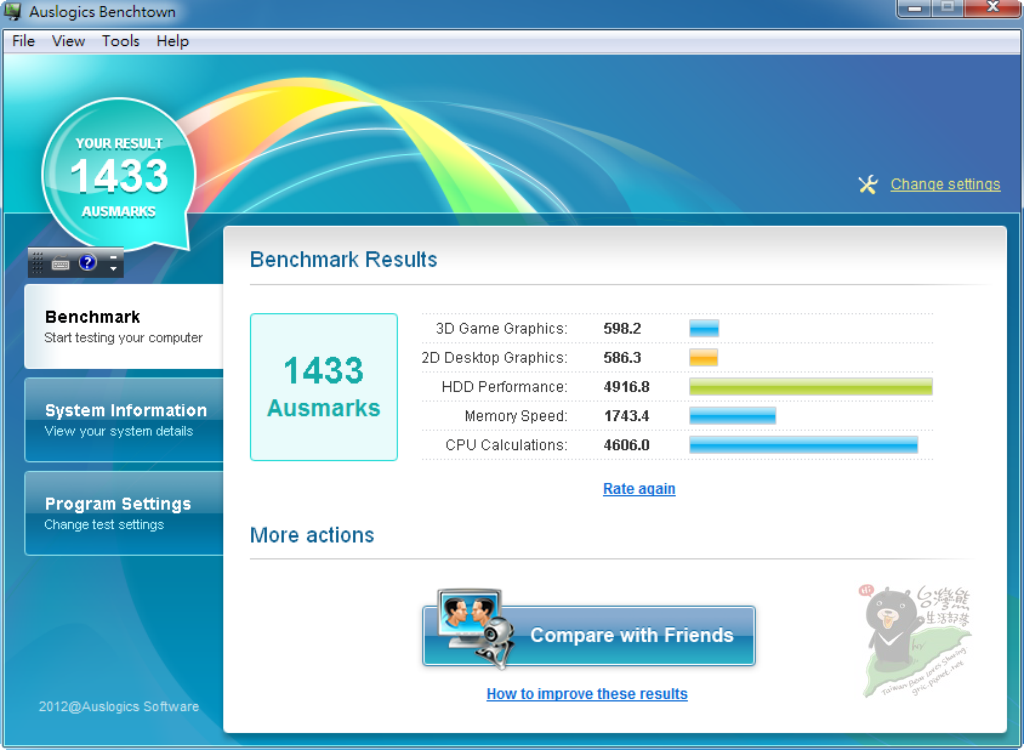Click the 1433 Ausmarks score box
The height and width of the screenshot is (750, 1024).
click(x=324, y=387)
